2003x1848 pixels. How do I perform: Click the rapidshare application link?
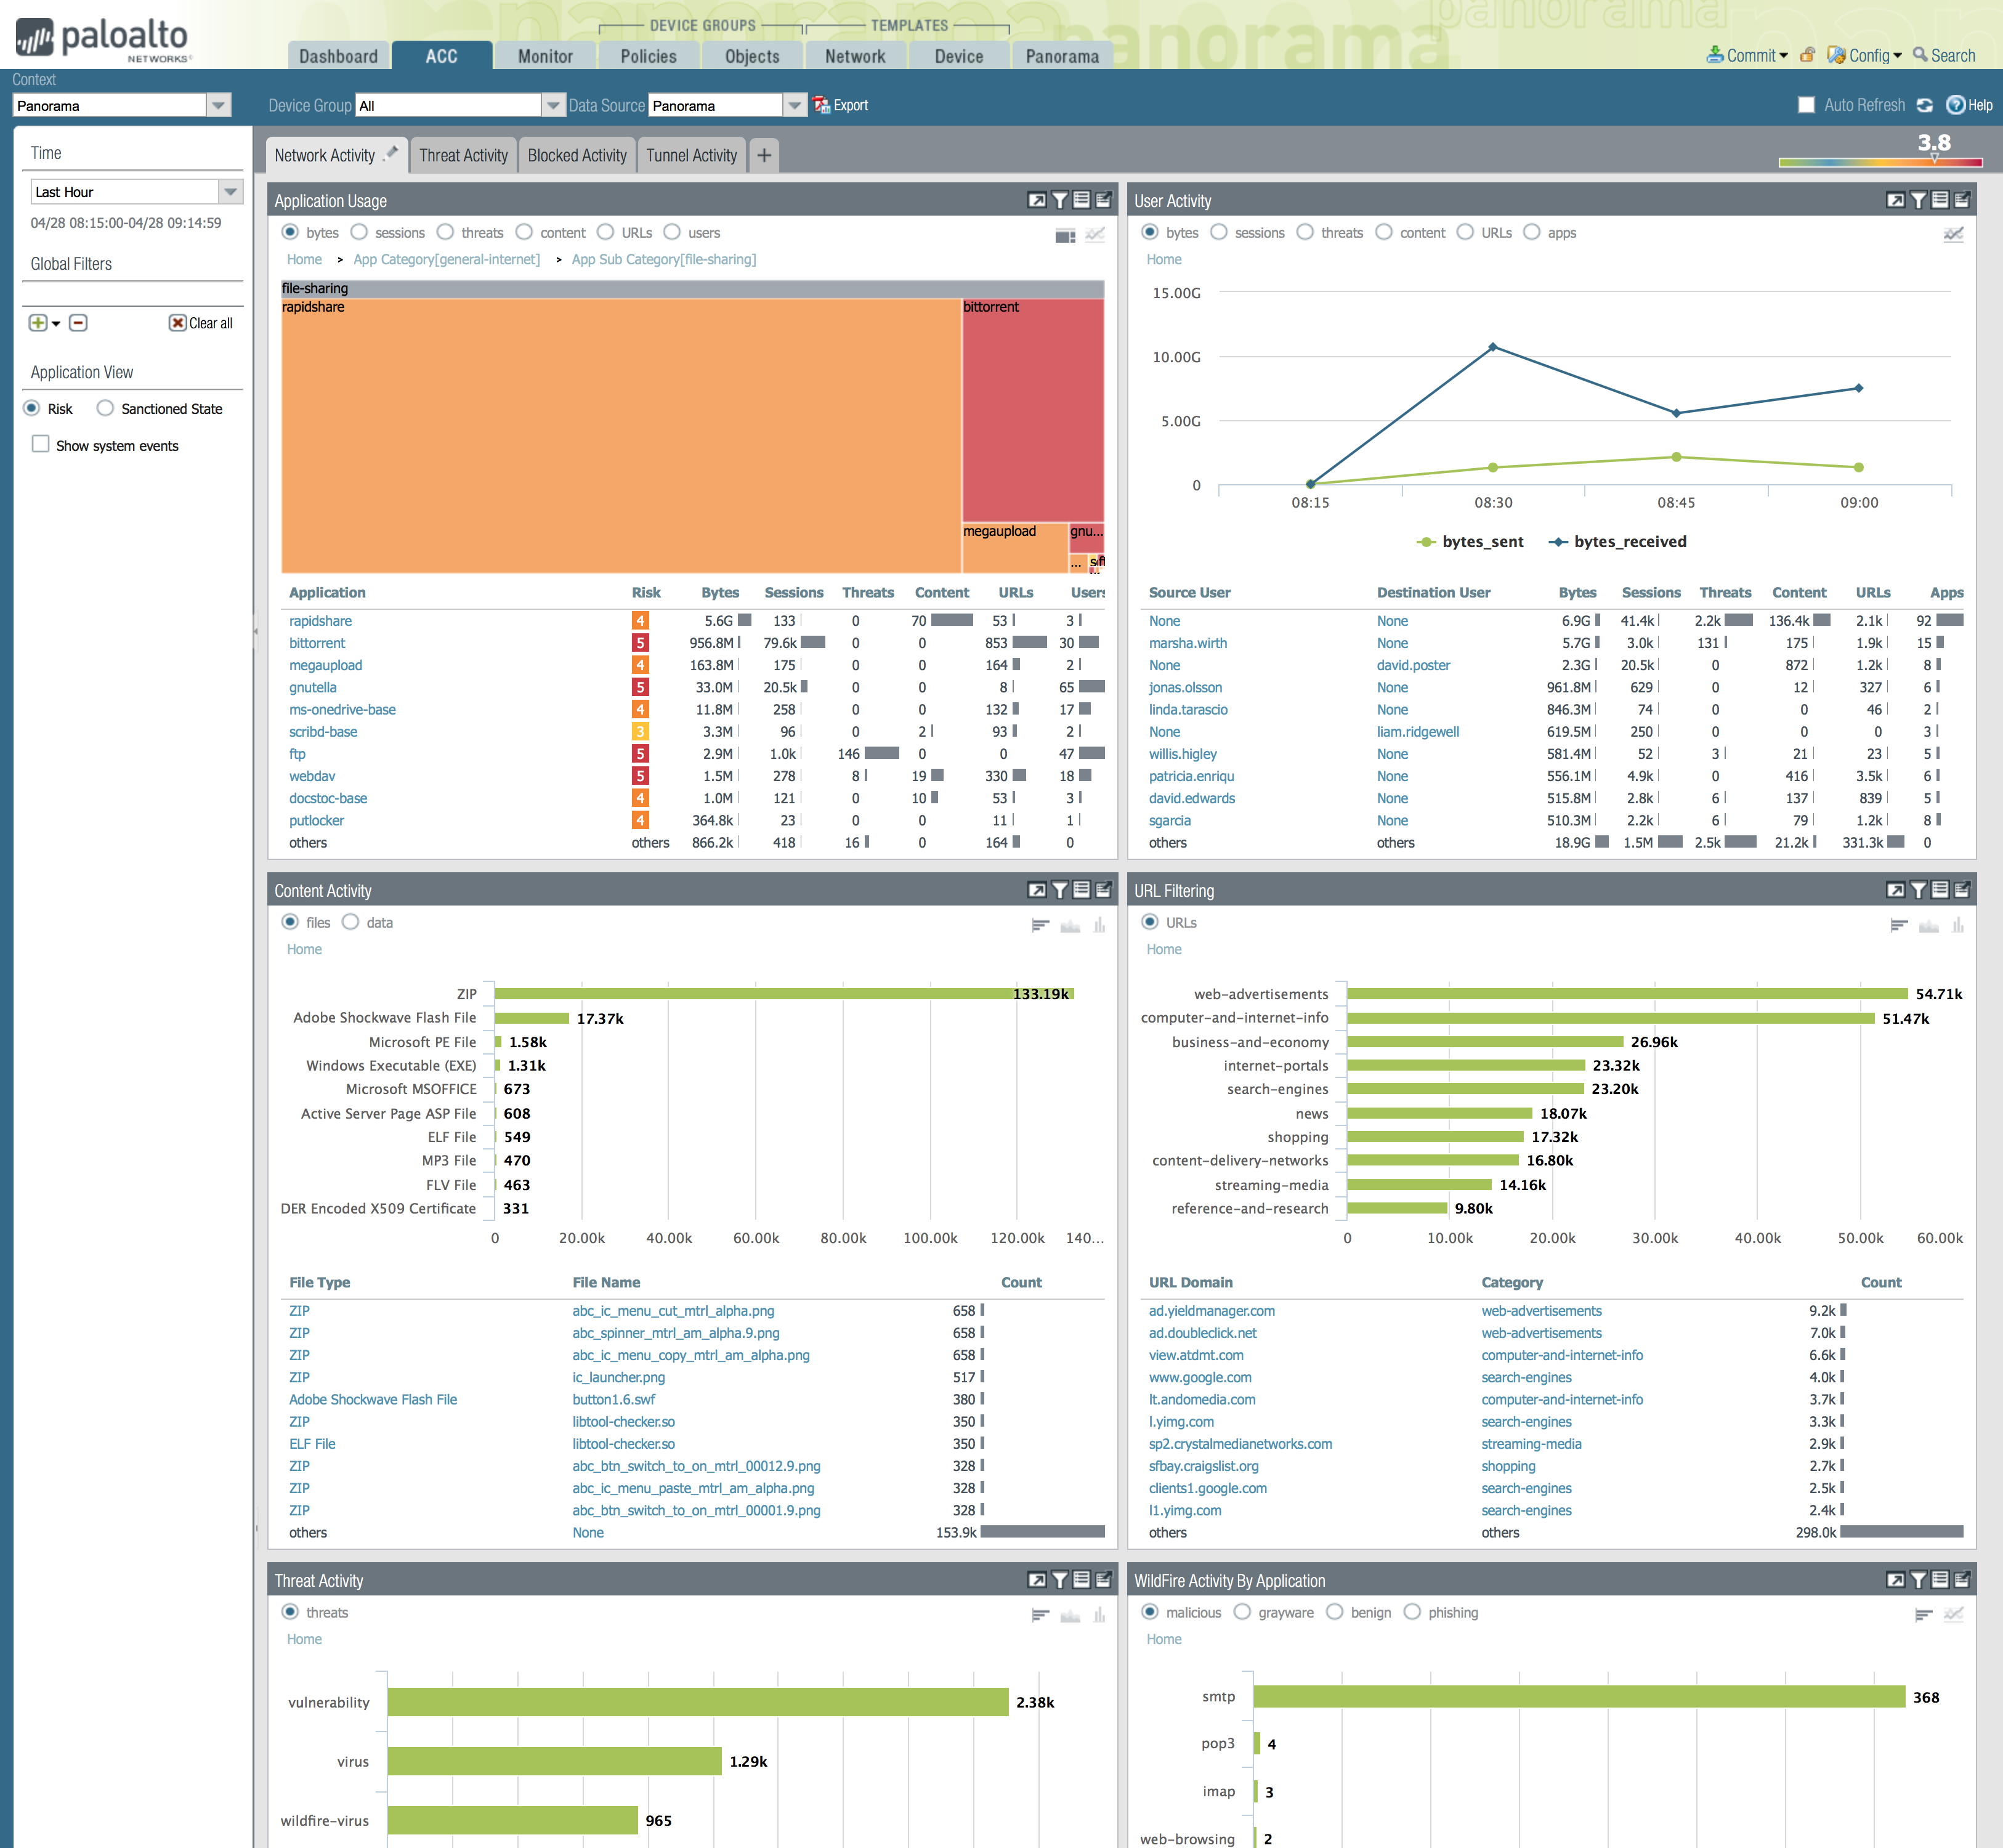320,621
